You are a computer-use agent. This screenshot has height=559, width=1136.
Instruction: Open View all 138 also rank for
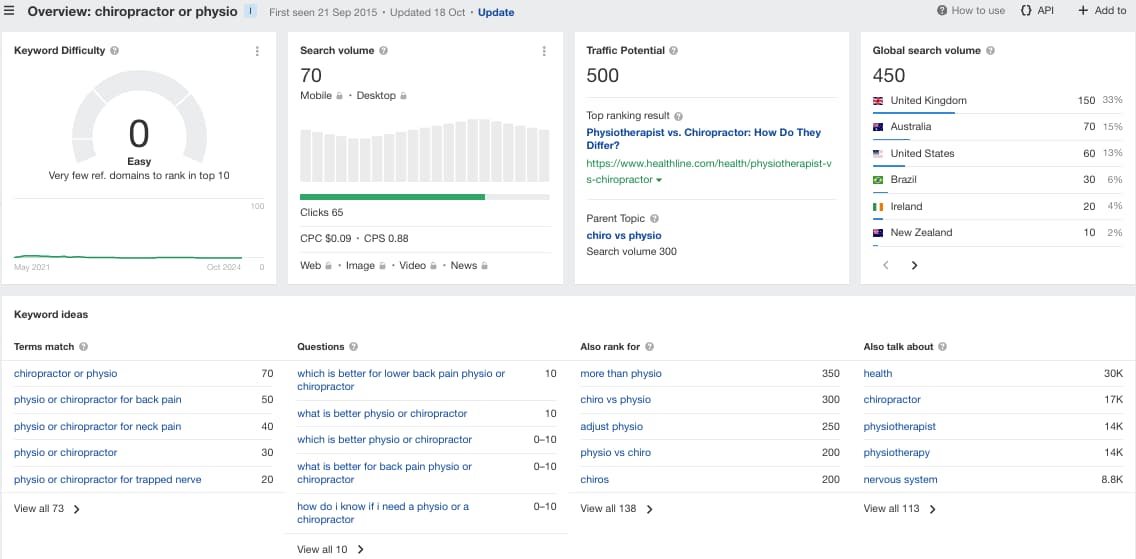pos(617,509)
